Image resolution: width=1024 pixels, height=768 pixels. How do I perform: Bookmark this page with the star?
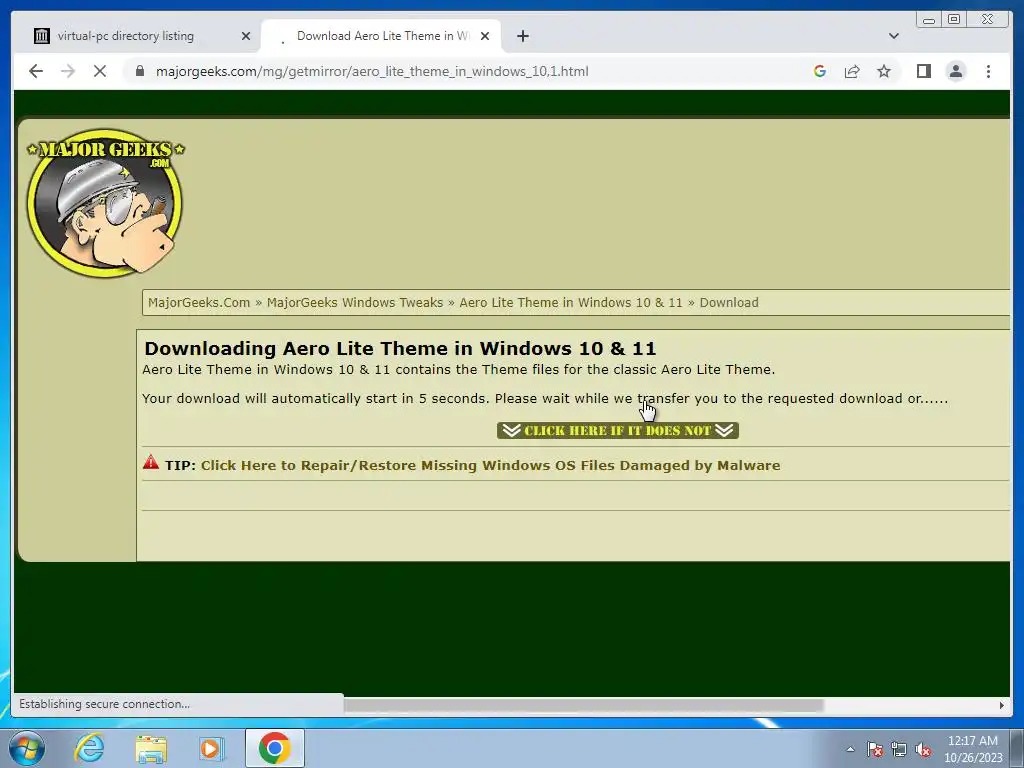pos(884,71)
